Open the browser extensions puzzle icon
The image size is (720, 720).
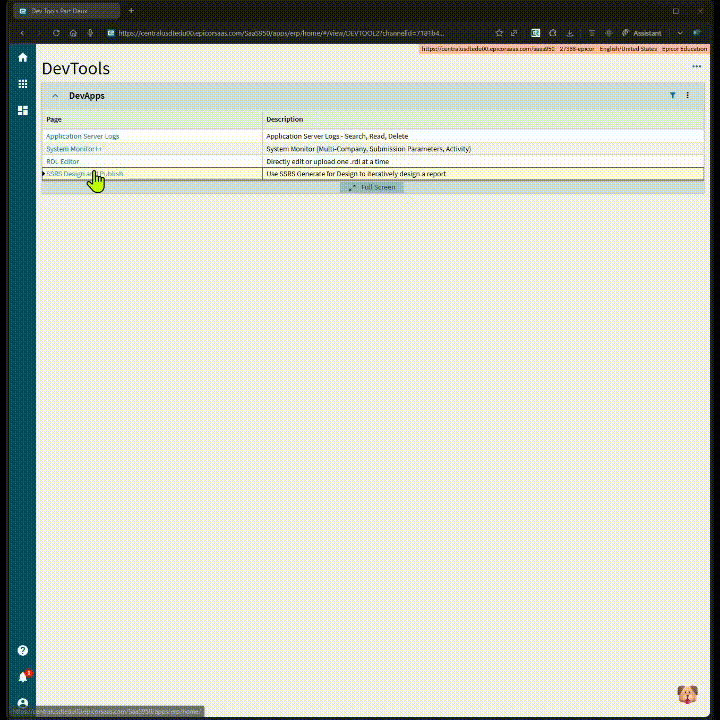pyautogui.click(x=553, y=33)
